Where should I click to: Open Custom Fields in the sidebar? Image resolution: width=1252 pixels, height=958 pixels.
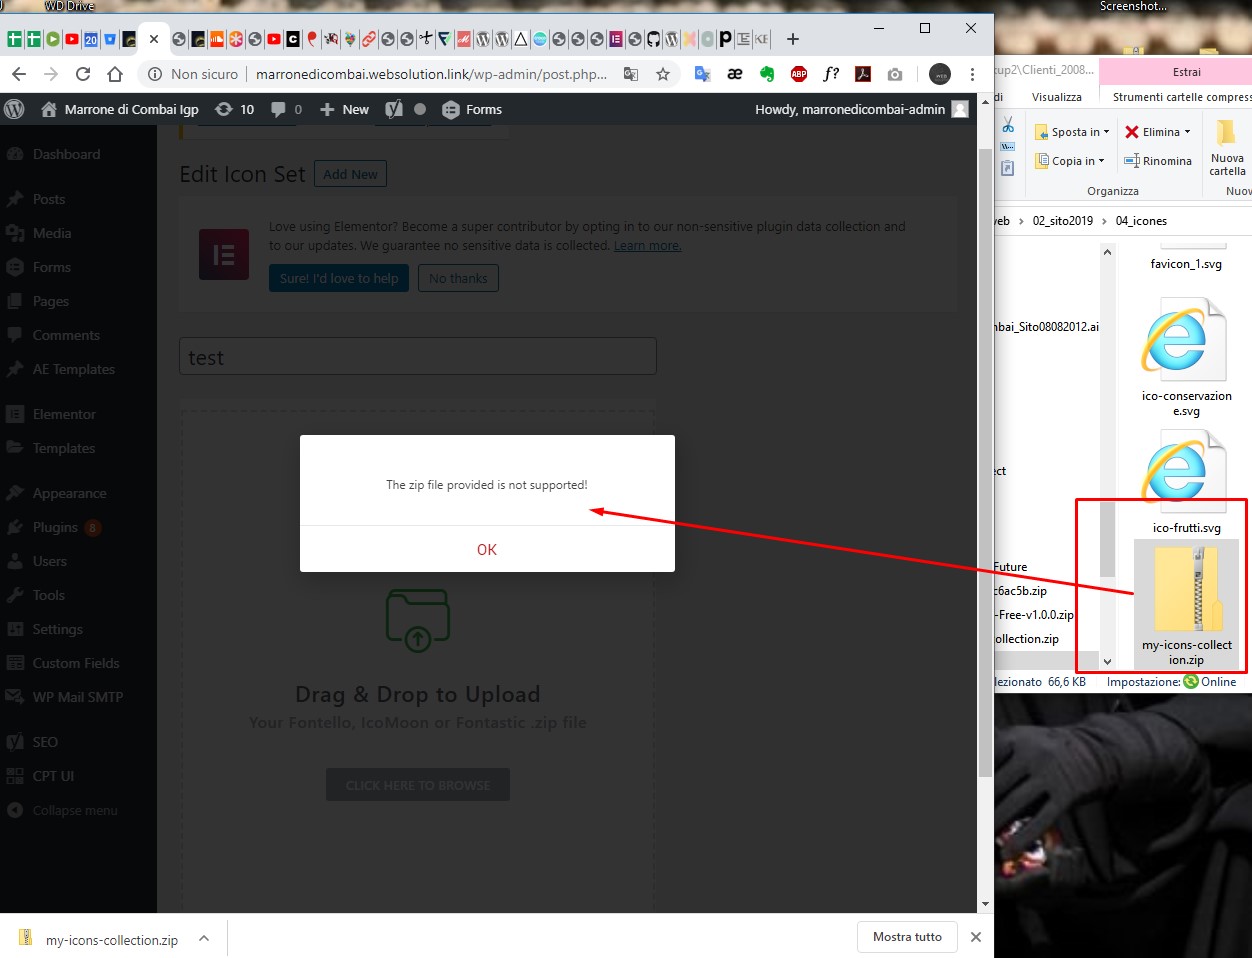[78, 663]
